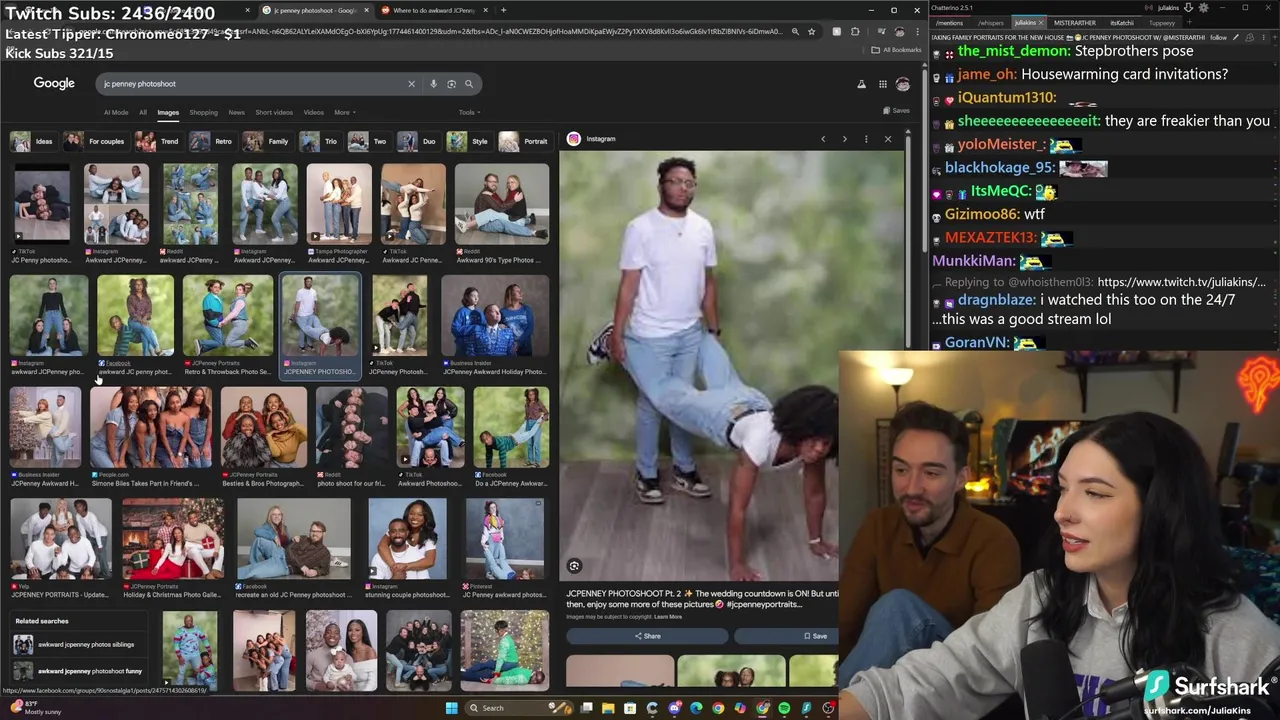The width and height of the screenshot is (1280, 720).
Task: Go to the next image in preview panel
Action: (x=845, y=139)
